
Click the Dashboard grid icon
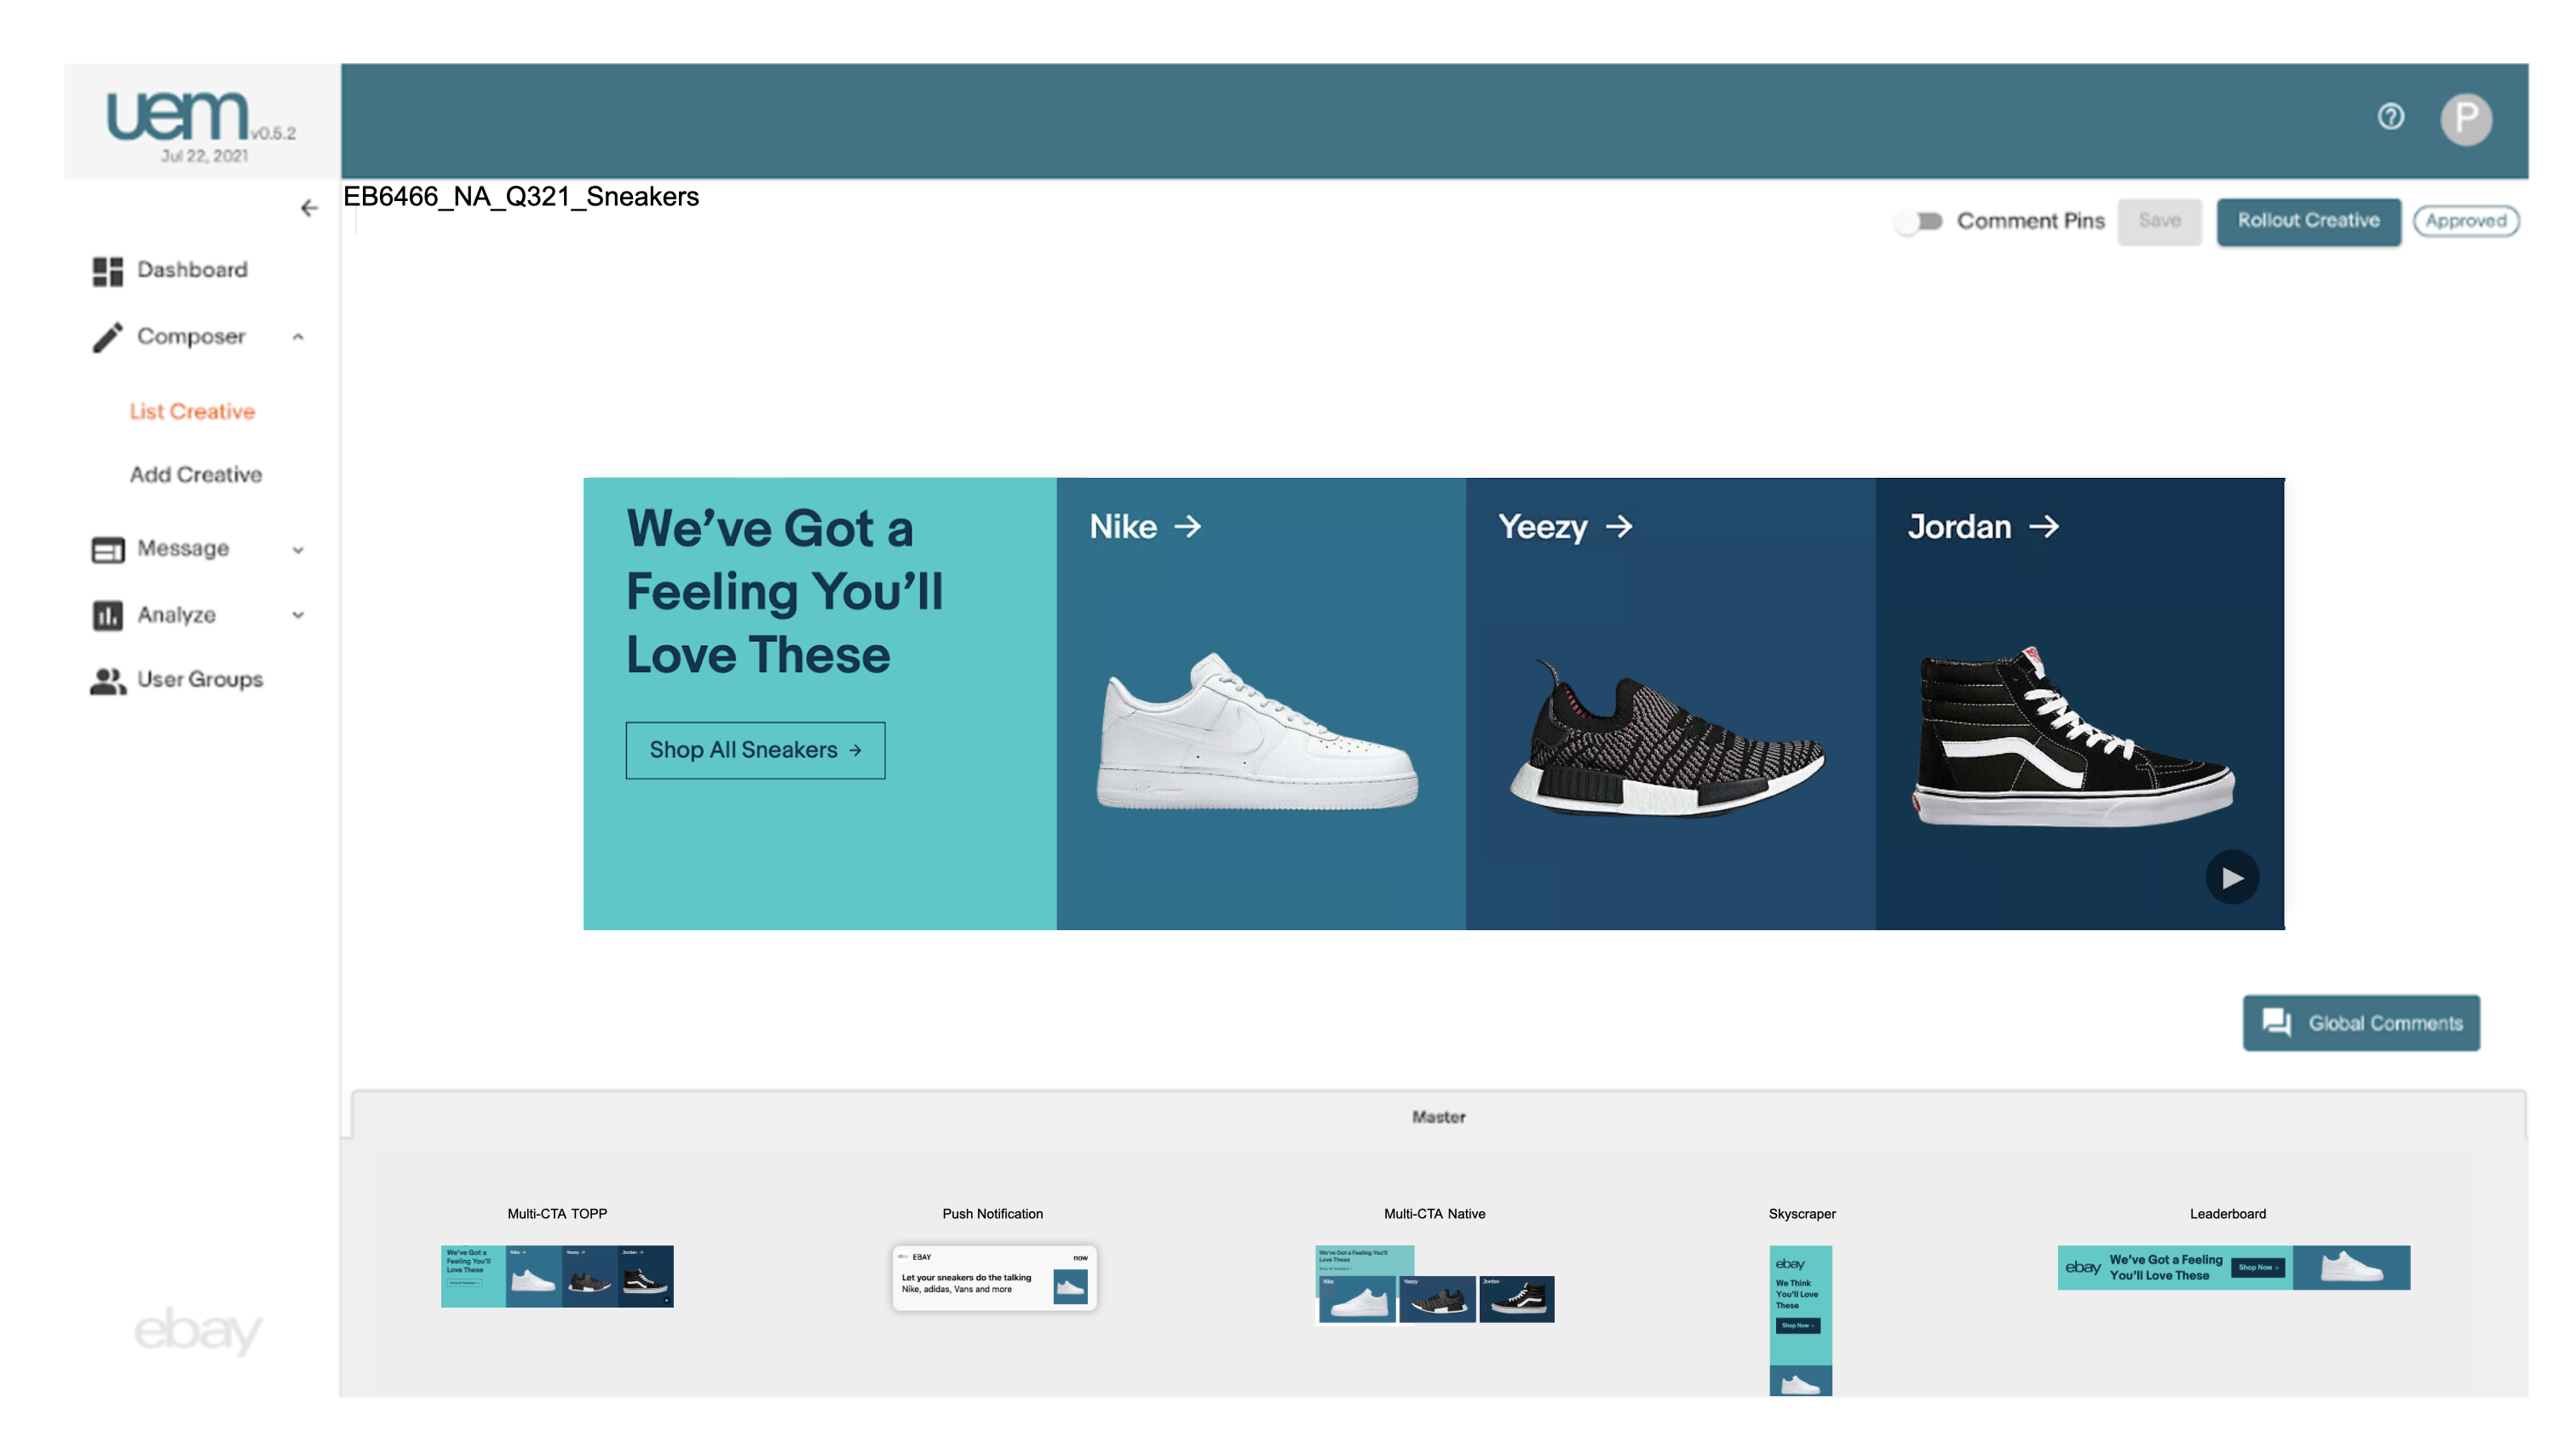point(108,271)
